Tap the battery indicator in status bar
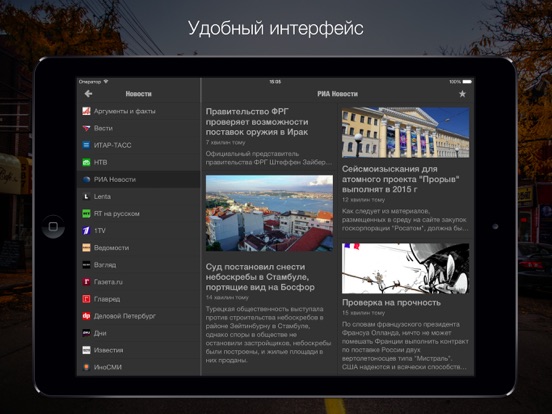The height and width of the screenshot is (414, 552). click(467, 82)
